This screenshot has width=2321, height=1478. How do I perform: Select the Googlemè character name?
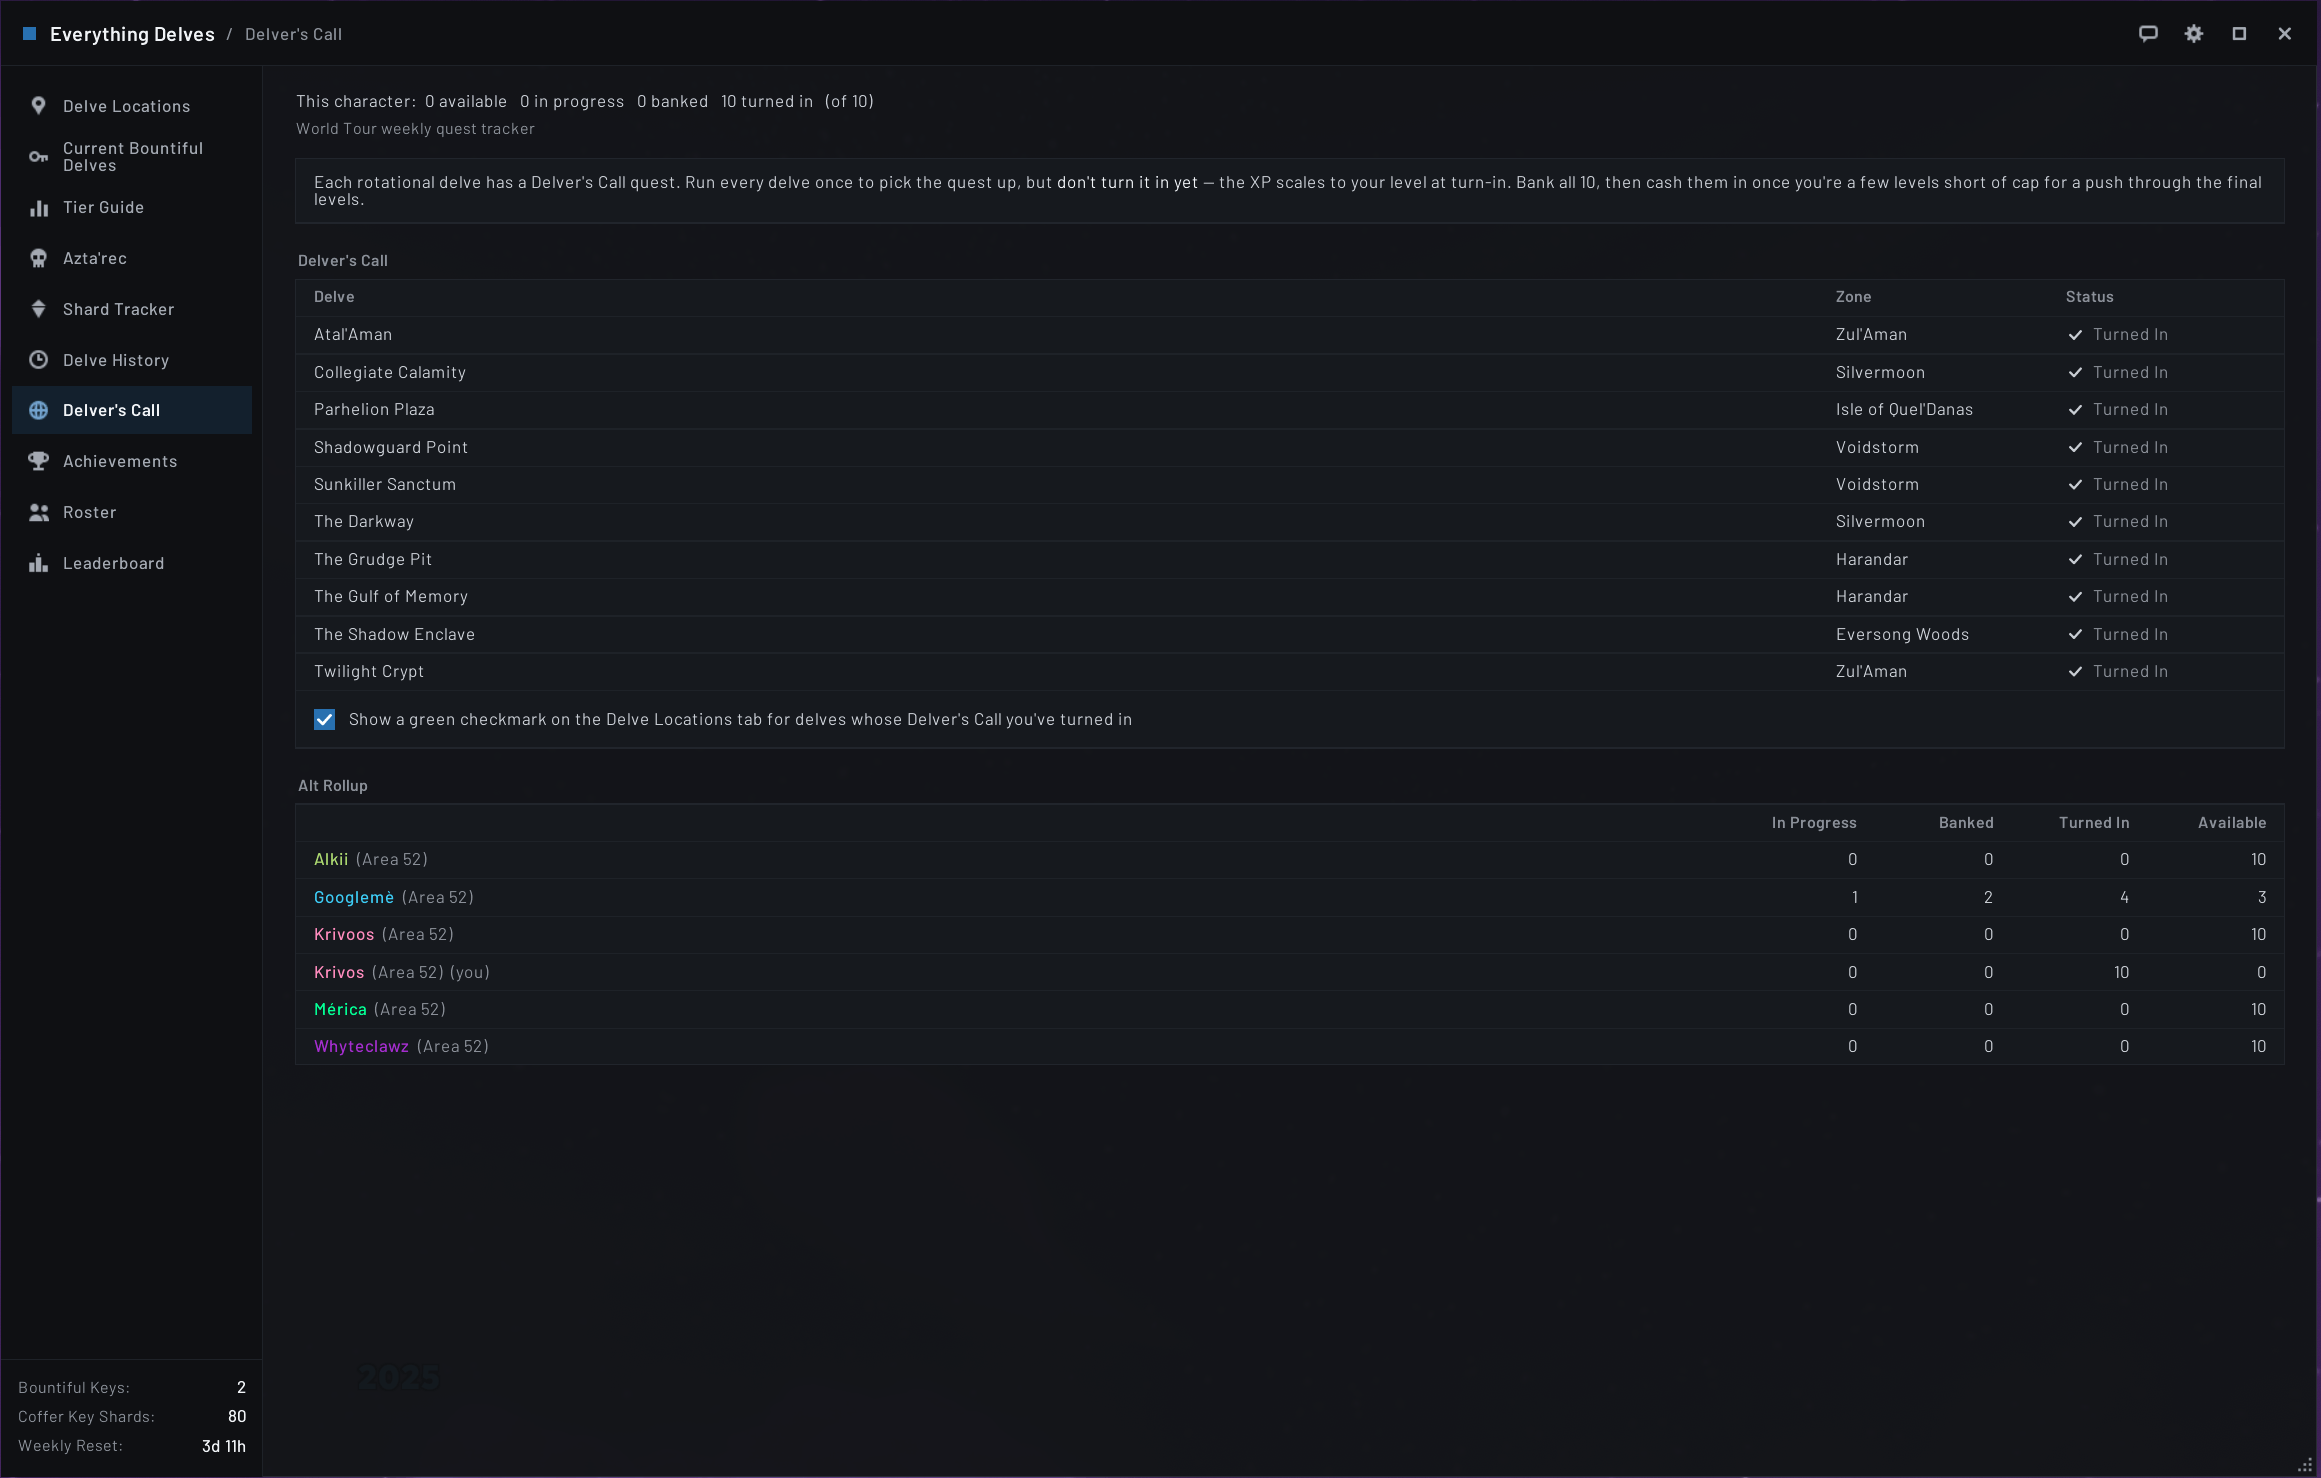click(354, 898)
